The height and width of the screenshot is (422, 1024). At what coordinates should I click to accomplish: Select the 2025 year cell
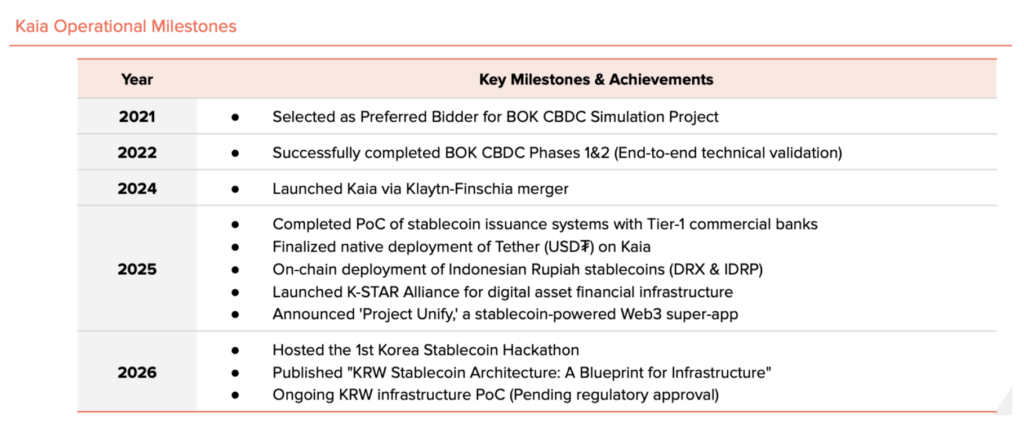(137, 268)
